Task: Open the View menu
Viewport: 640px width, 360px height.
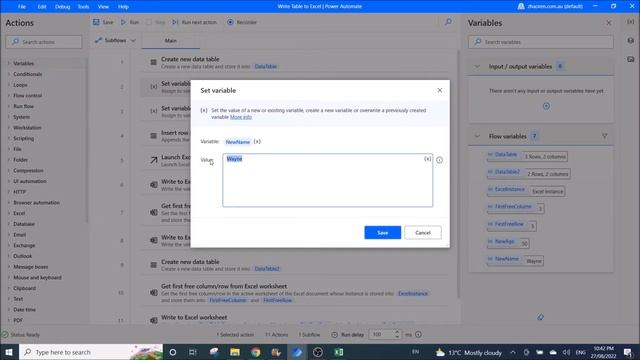Action: [x=103, y=7]
